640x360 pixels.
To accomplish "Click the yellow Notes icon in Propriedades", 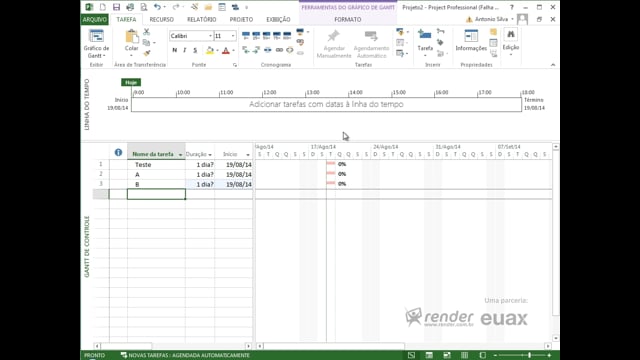I will point(493,32).
